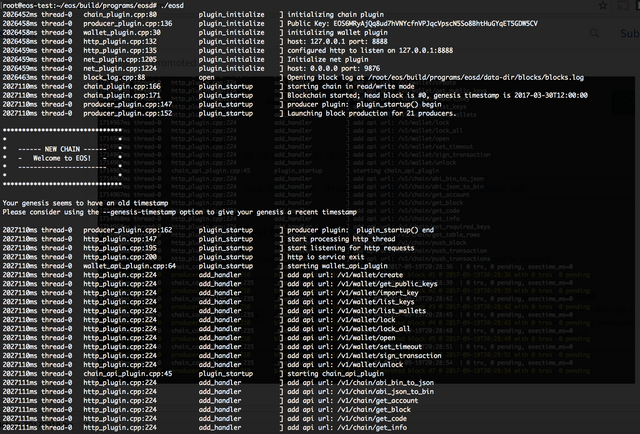Select api url '/v1/wallet/create'
Screen dimensions: 640x434
(x=370, y=275)
